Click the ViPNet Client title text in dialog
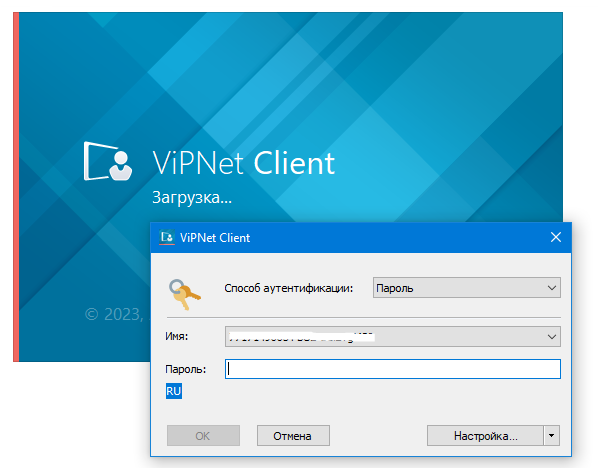This screenshot has height=468, width=598. pos(215,238)
